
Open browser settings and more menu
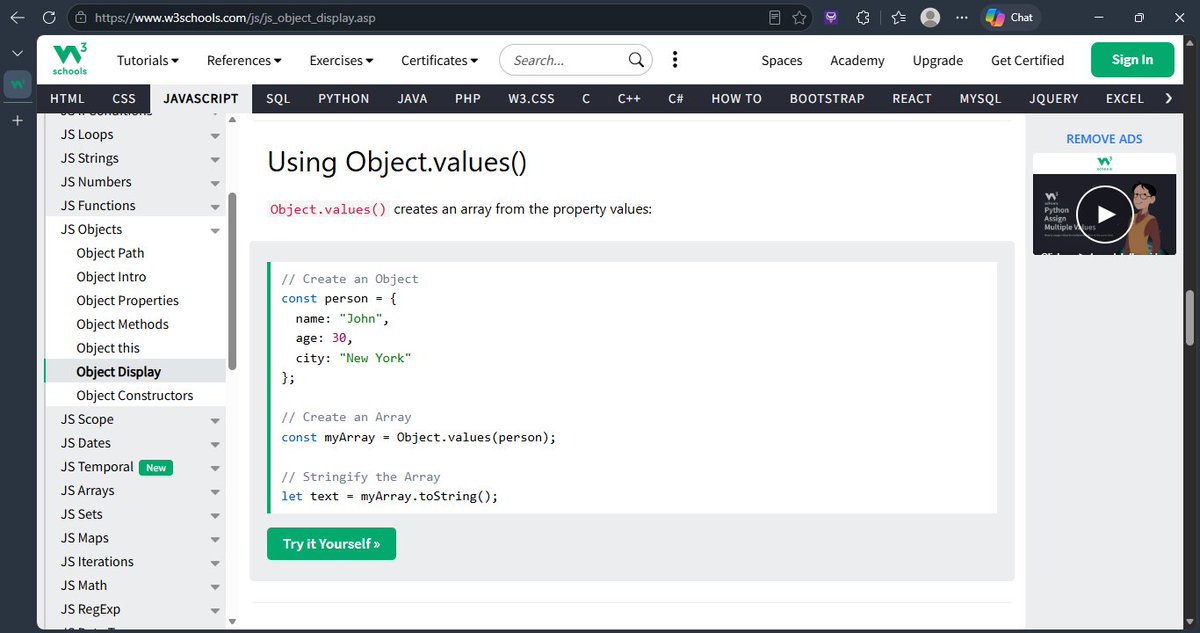click(962, 17)
